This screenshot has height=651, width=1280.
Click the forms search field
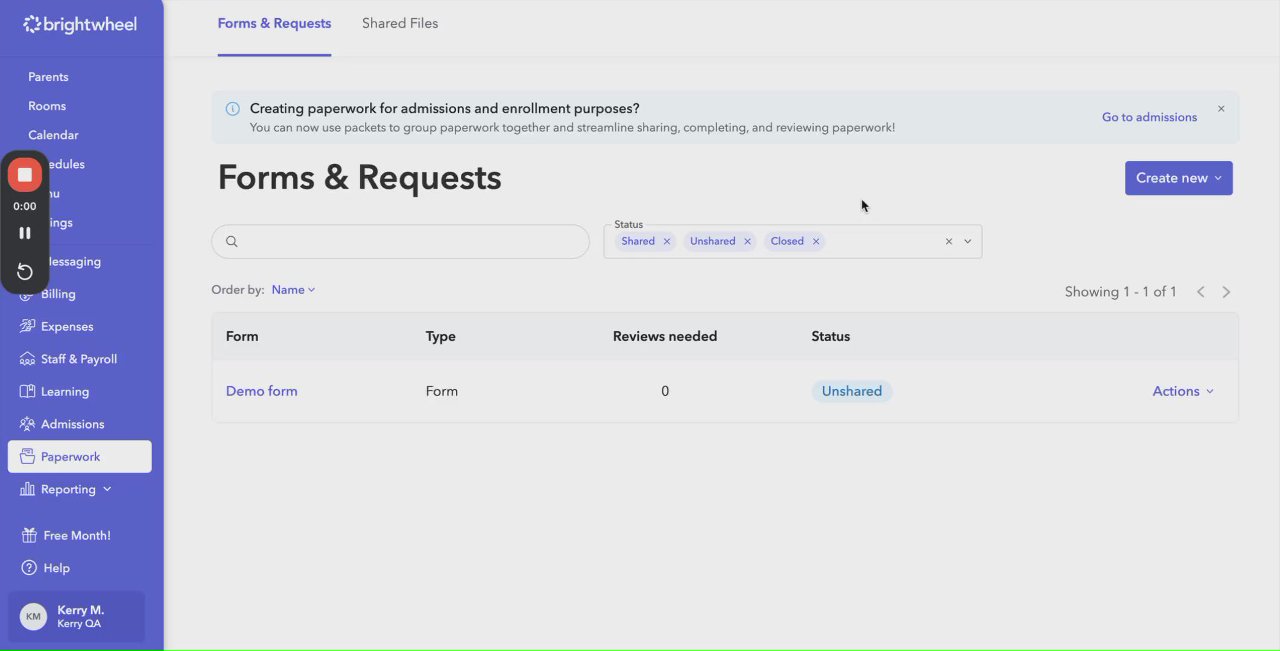(x=410, y=241)
